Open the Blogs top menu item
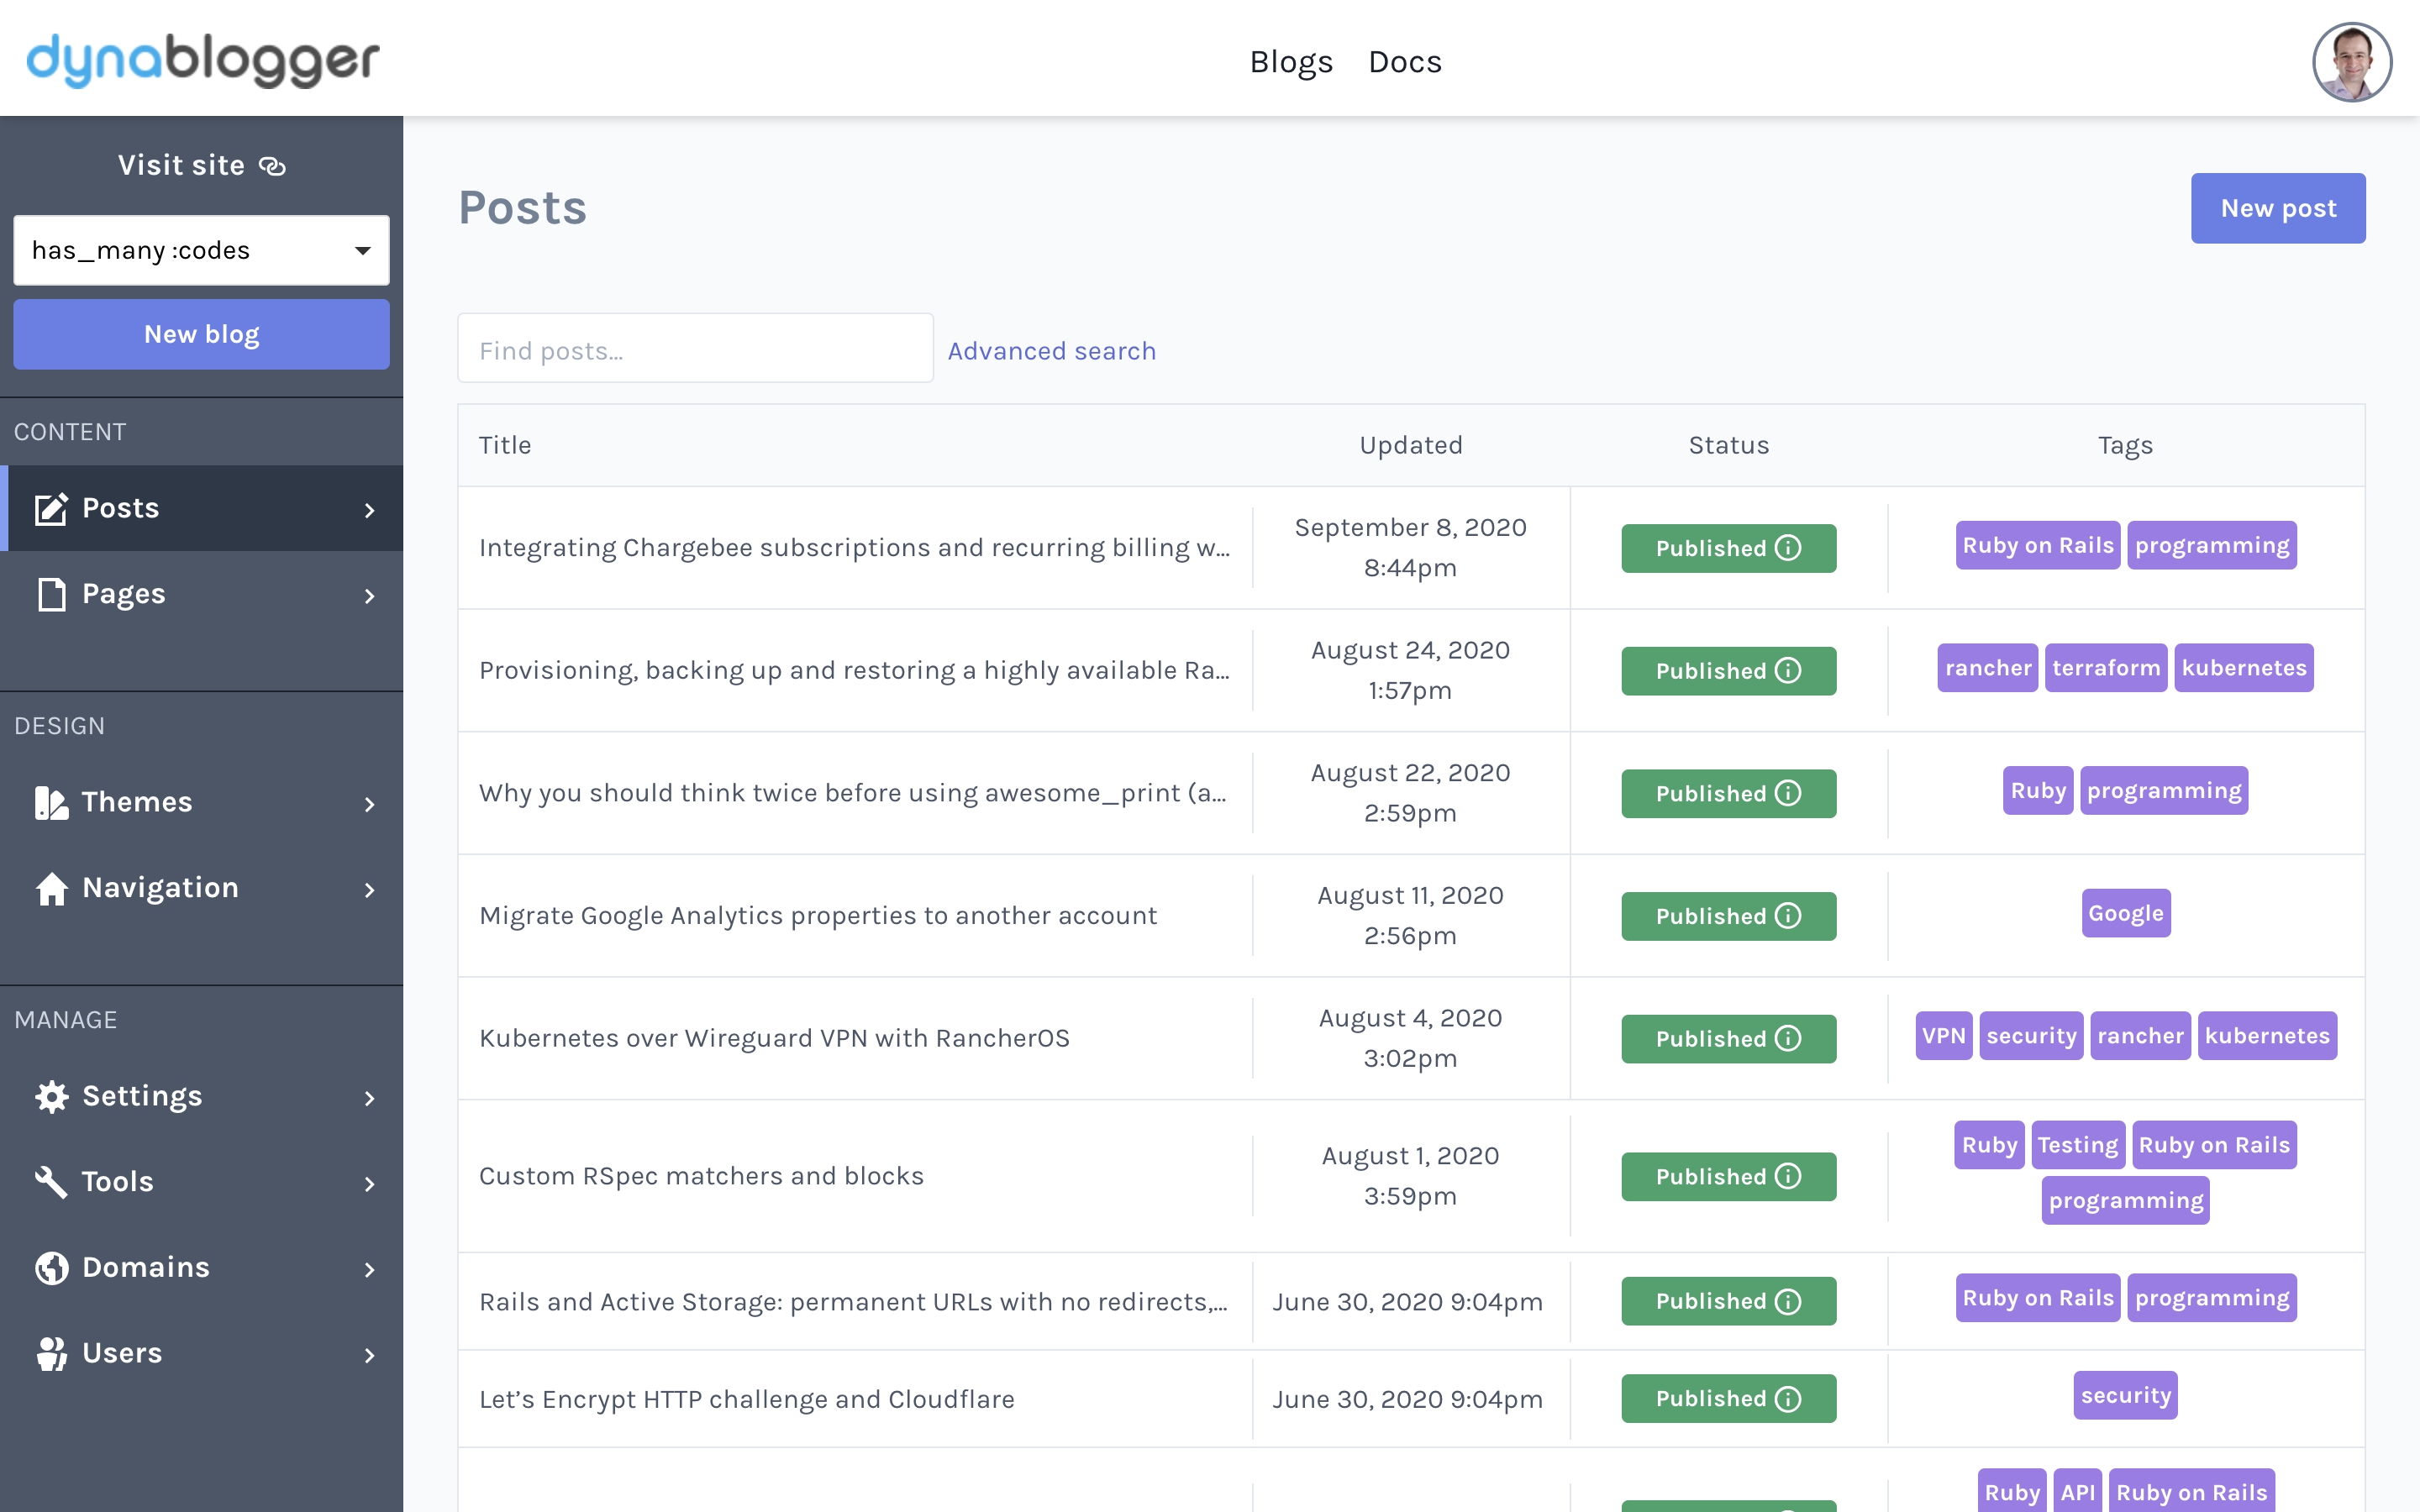The height and width of the screenshot is (1512, 2420). tap(1291, 62)
